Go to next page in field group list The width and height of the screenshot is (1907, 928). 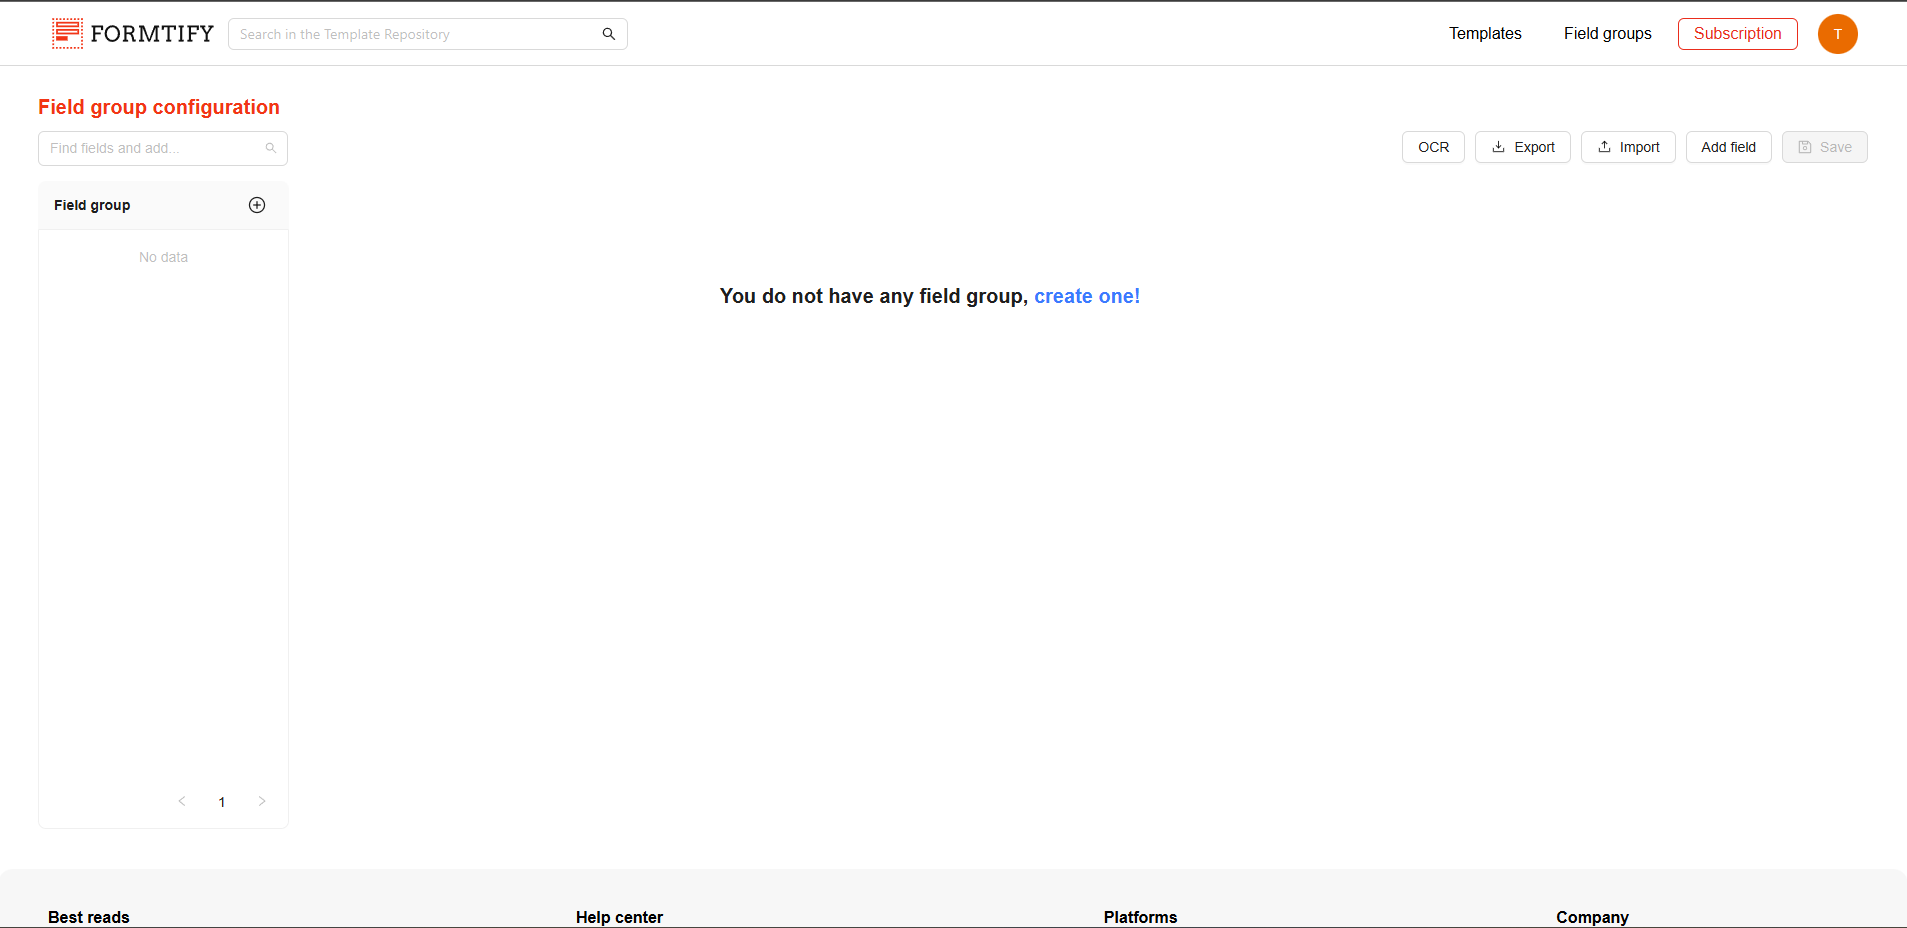262,801
